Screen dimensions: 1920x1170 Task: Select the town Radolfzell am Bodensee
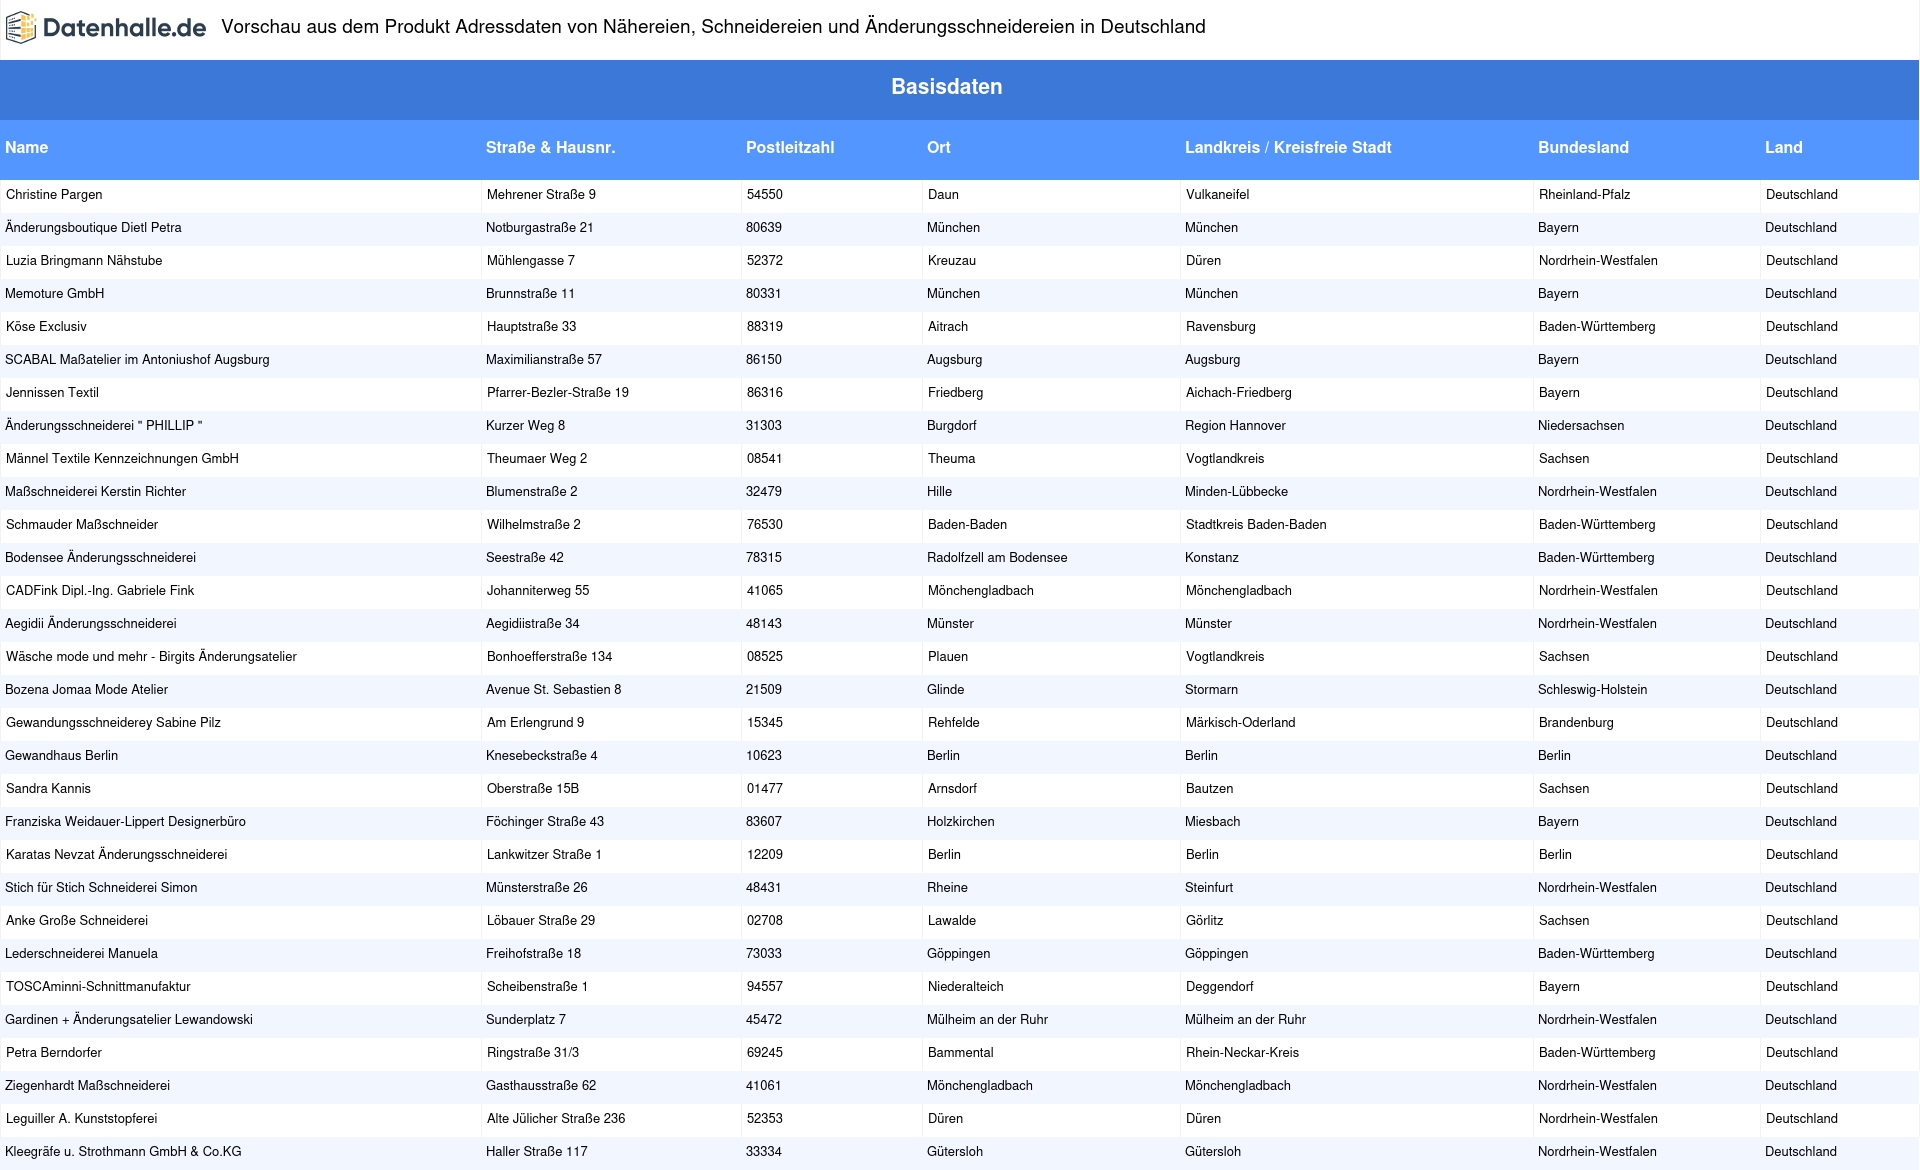tap(997, 558)
